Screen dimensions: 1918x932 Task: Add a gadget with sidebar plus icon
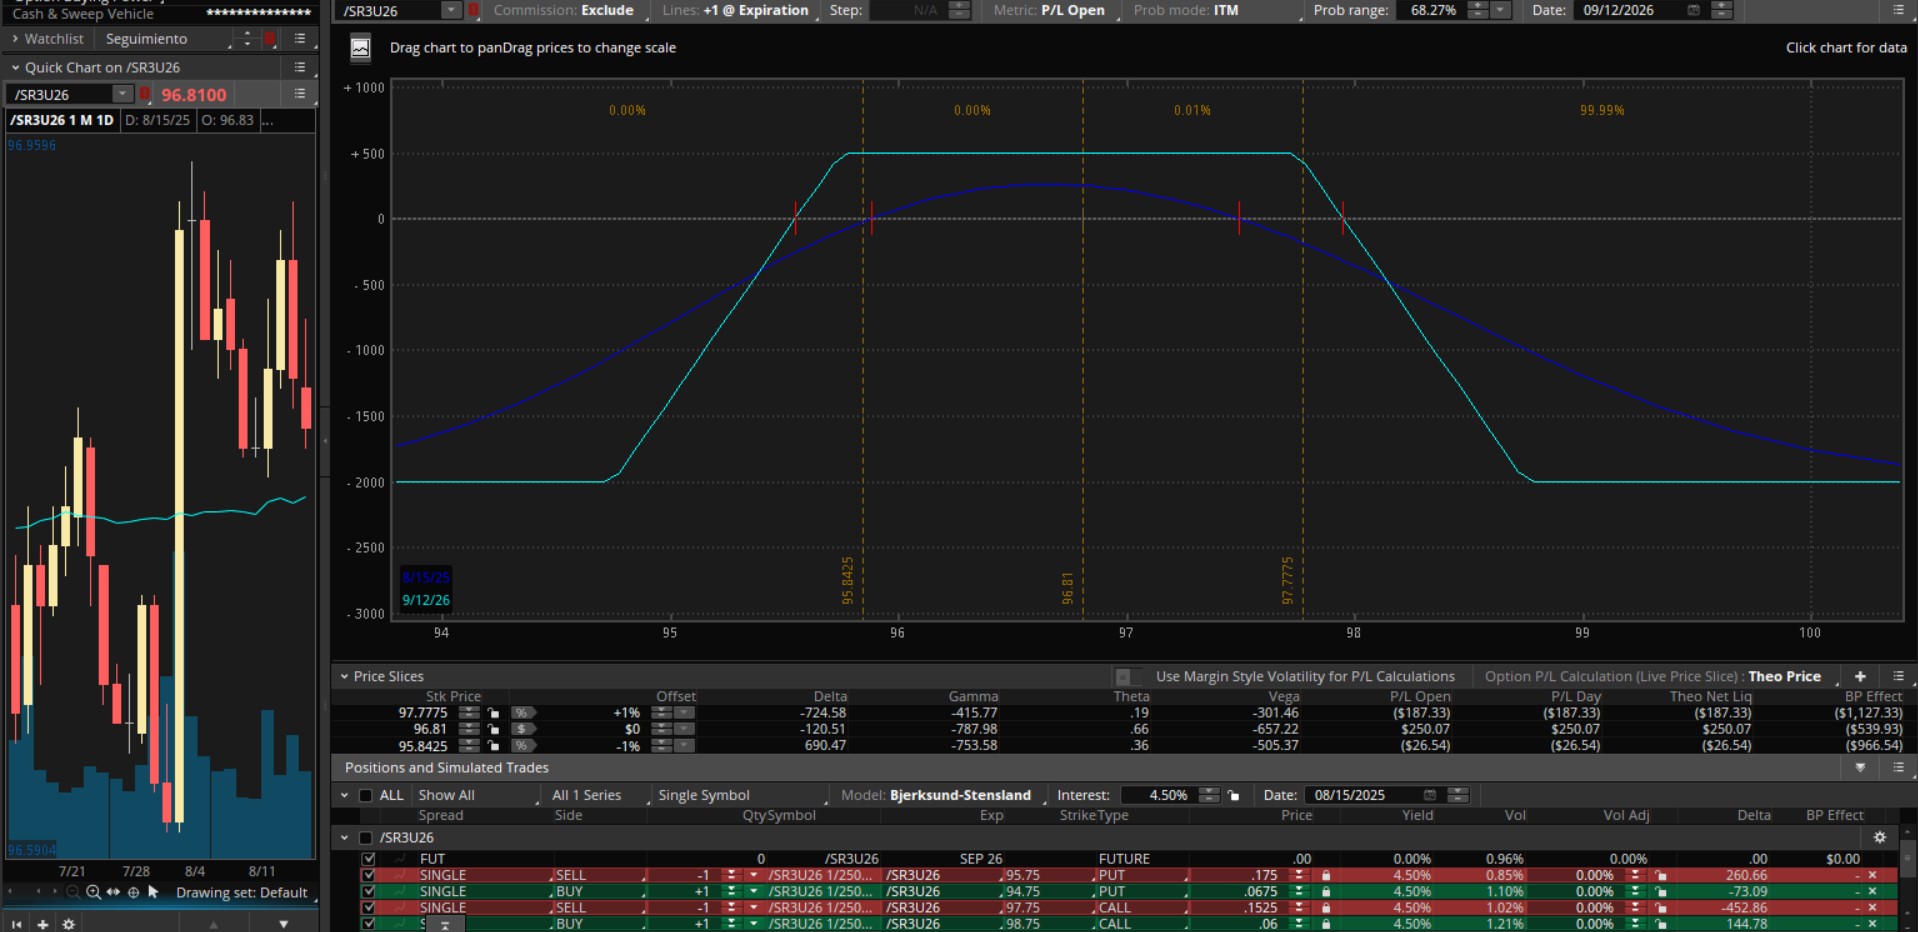43,924
